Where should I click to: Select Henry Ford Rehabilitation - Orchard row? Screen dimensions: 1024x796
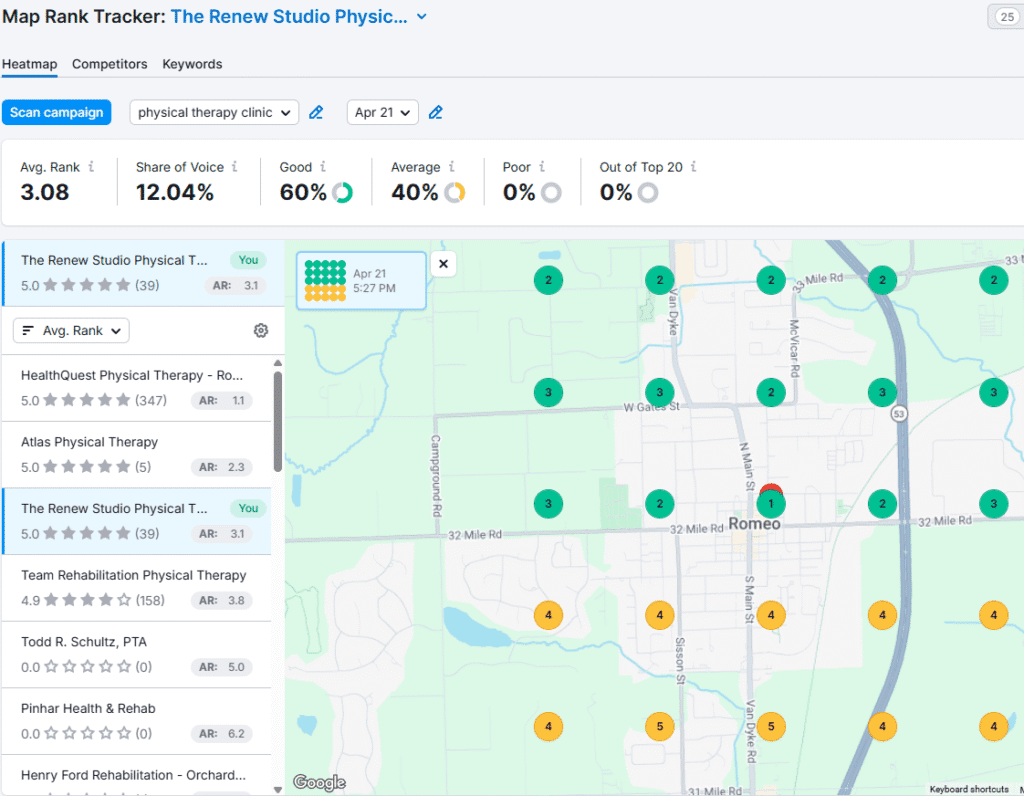(136, 775)
